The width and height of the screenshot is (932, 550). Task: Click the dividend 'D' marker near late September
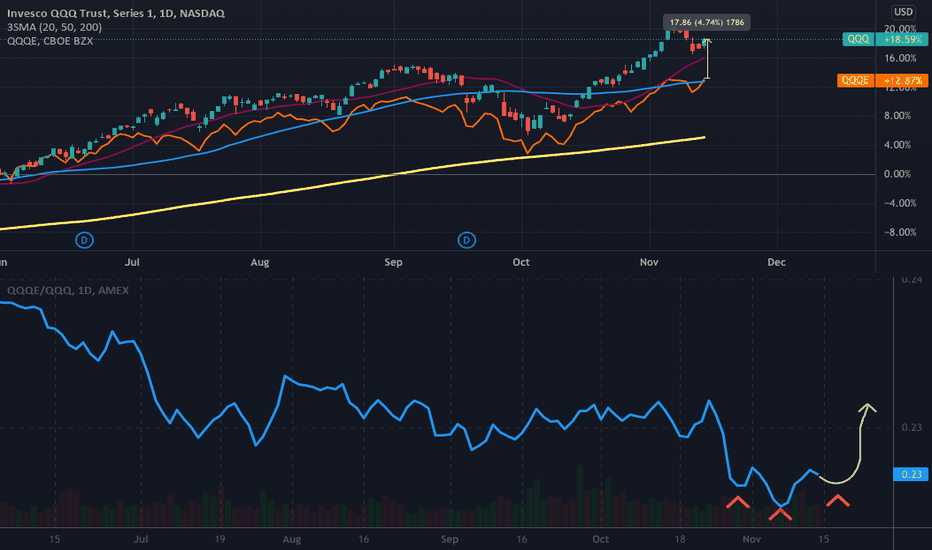tap(467, 240)
